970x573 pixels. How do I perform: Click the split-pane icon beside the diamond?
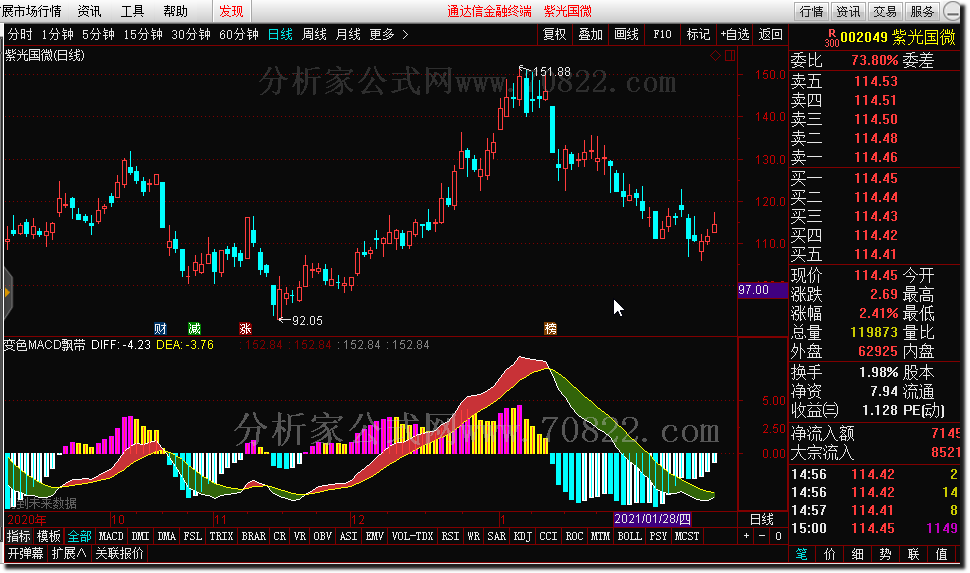[730, 56]
